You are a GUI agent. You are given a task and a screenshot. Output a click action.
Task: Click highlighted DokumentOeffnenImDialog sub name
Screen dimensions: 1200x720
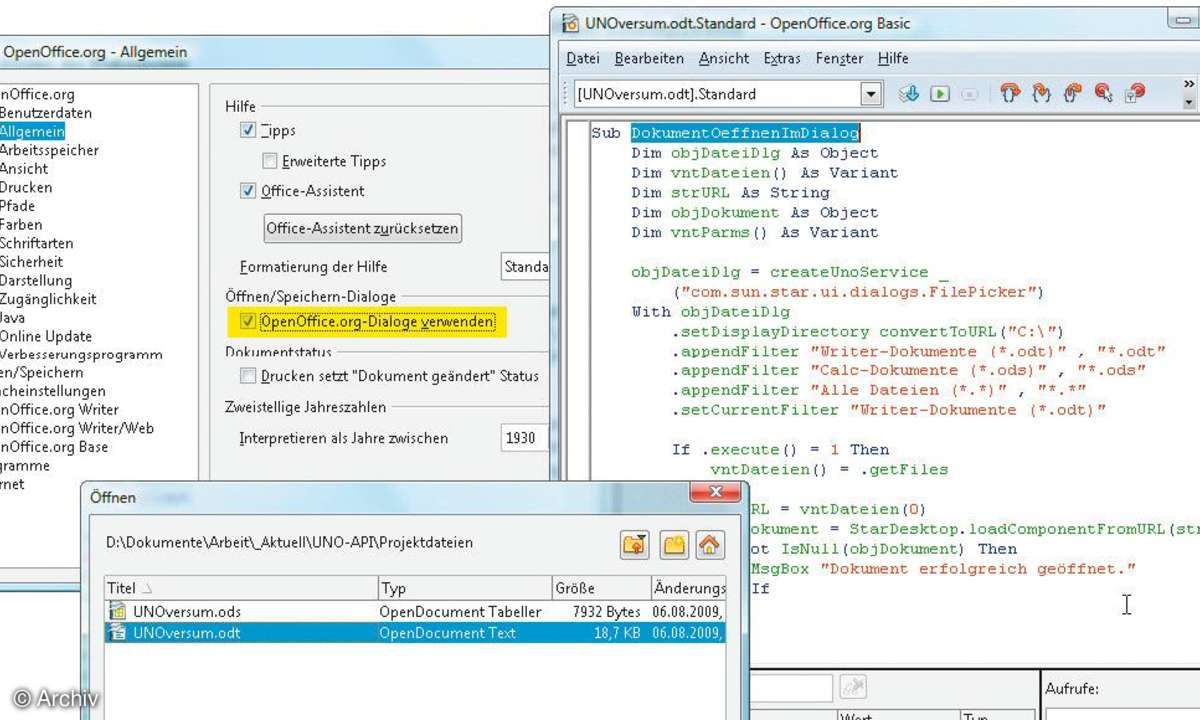(745, 133)
